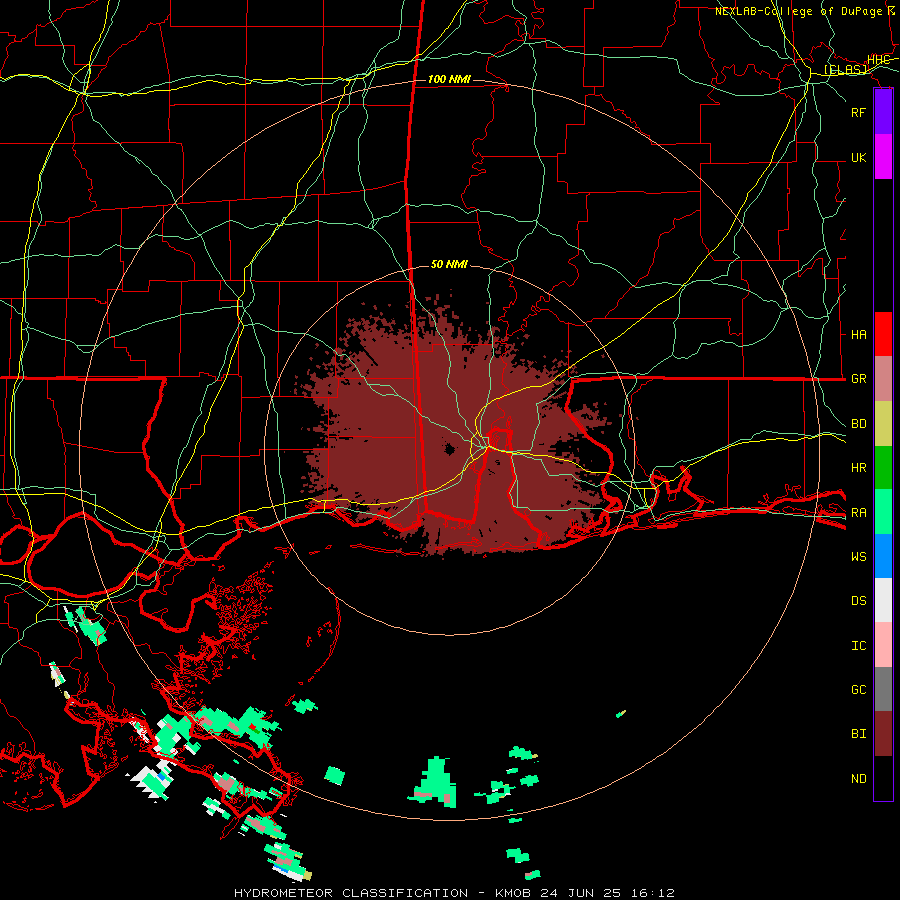Click the 24 JUN 25 date in the caption

580,893
